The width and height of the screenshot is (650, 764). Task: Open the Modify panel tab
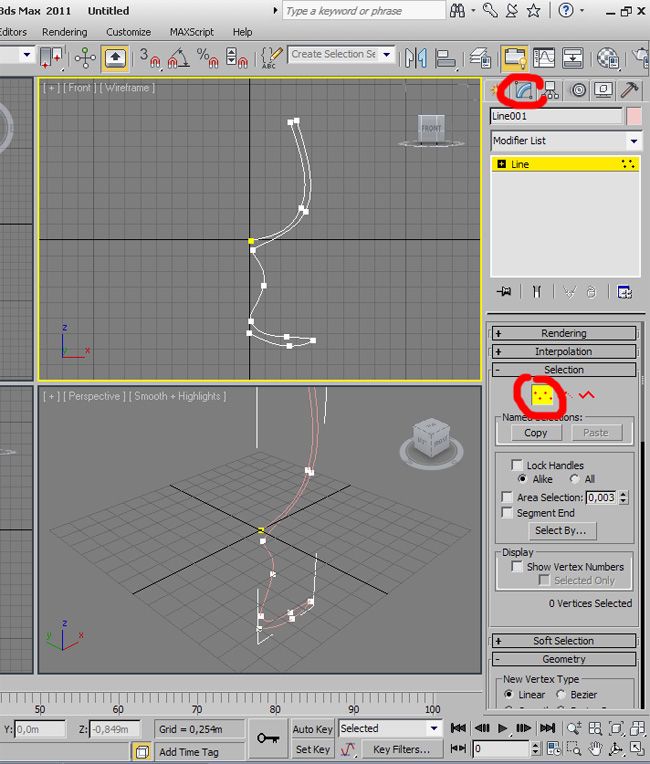coord(524,91)
